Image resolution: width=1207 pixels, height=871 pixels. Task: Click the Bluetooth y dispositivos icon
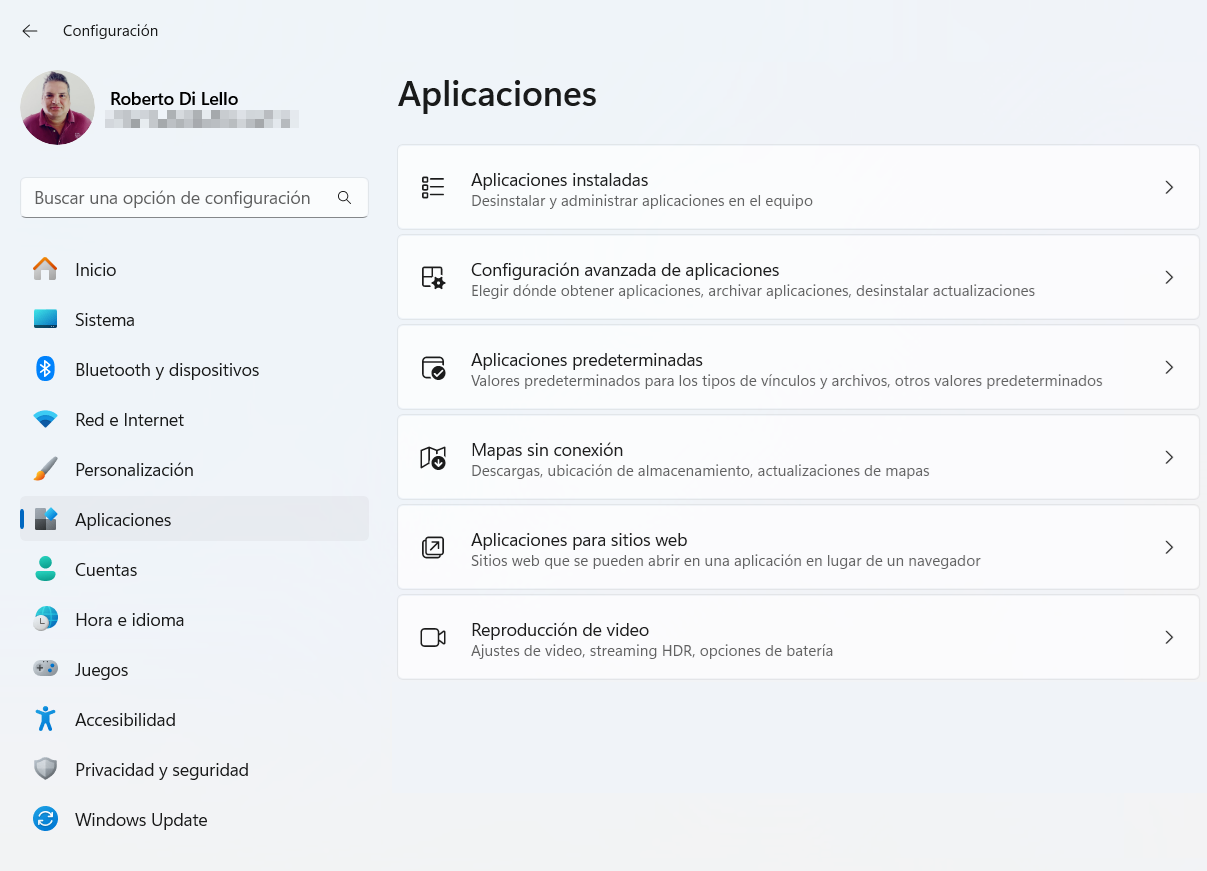coord(45,370)
